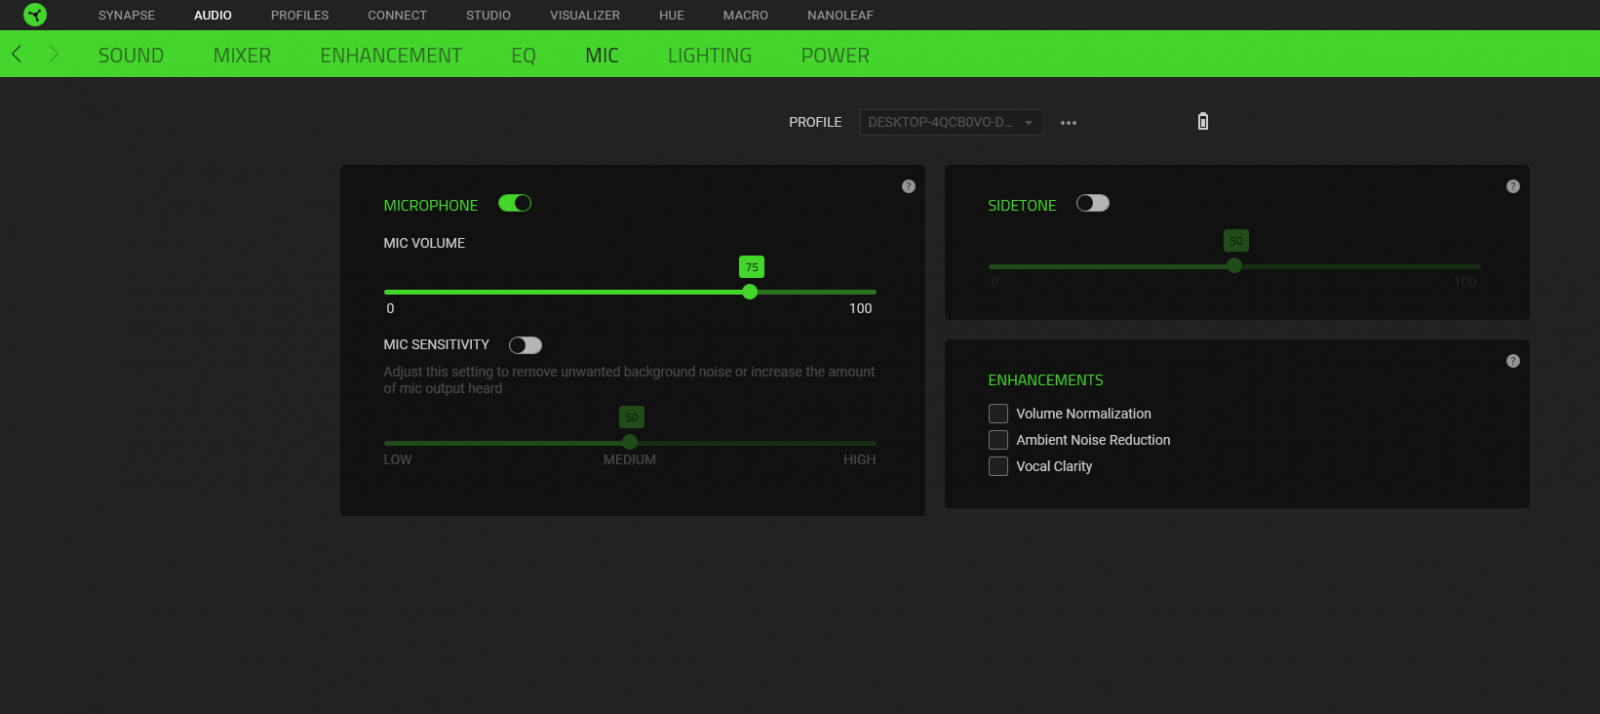Open the Synapse top menu

(x=126, y=15)
